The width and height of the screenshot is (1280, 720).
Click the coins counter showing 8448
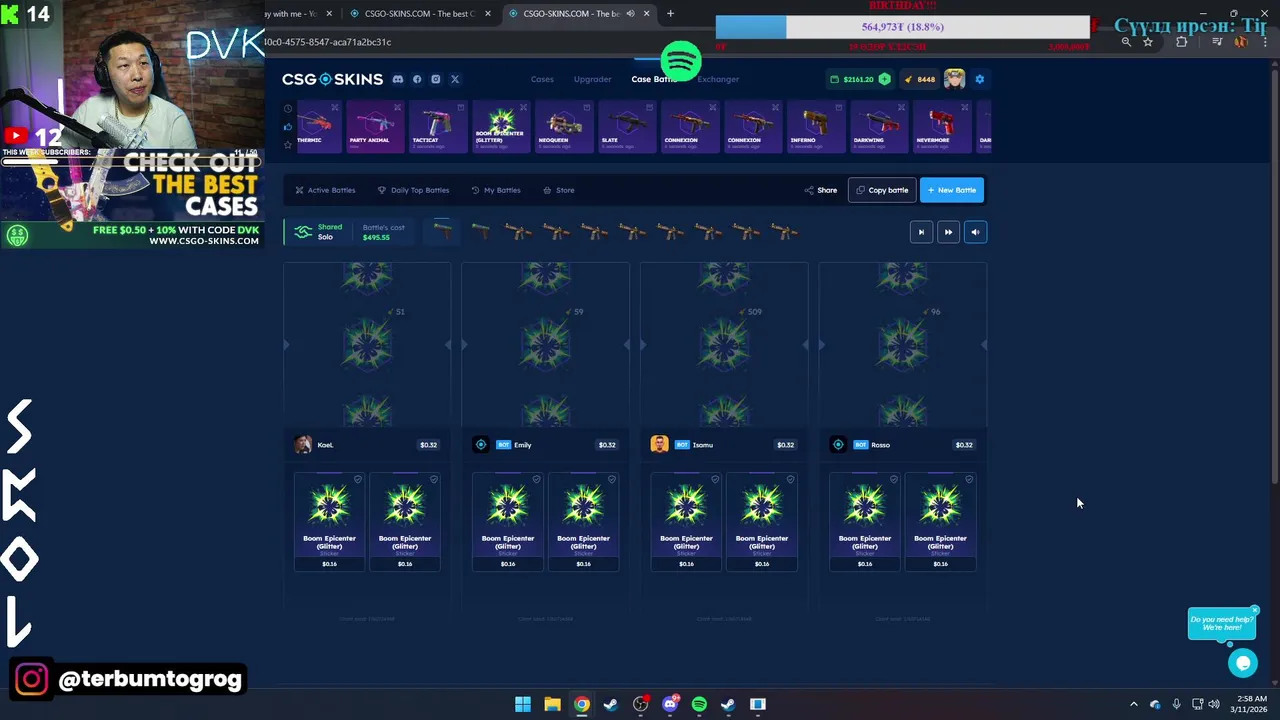(919, 79)
